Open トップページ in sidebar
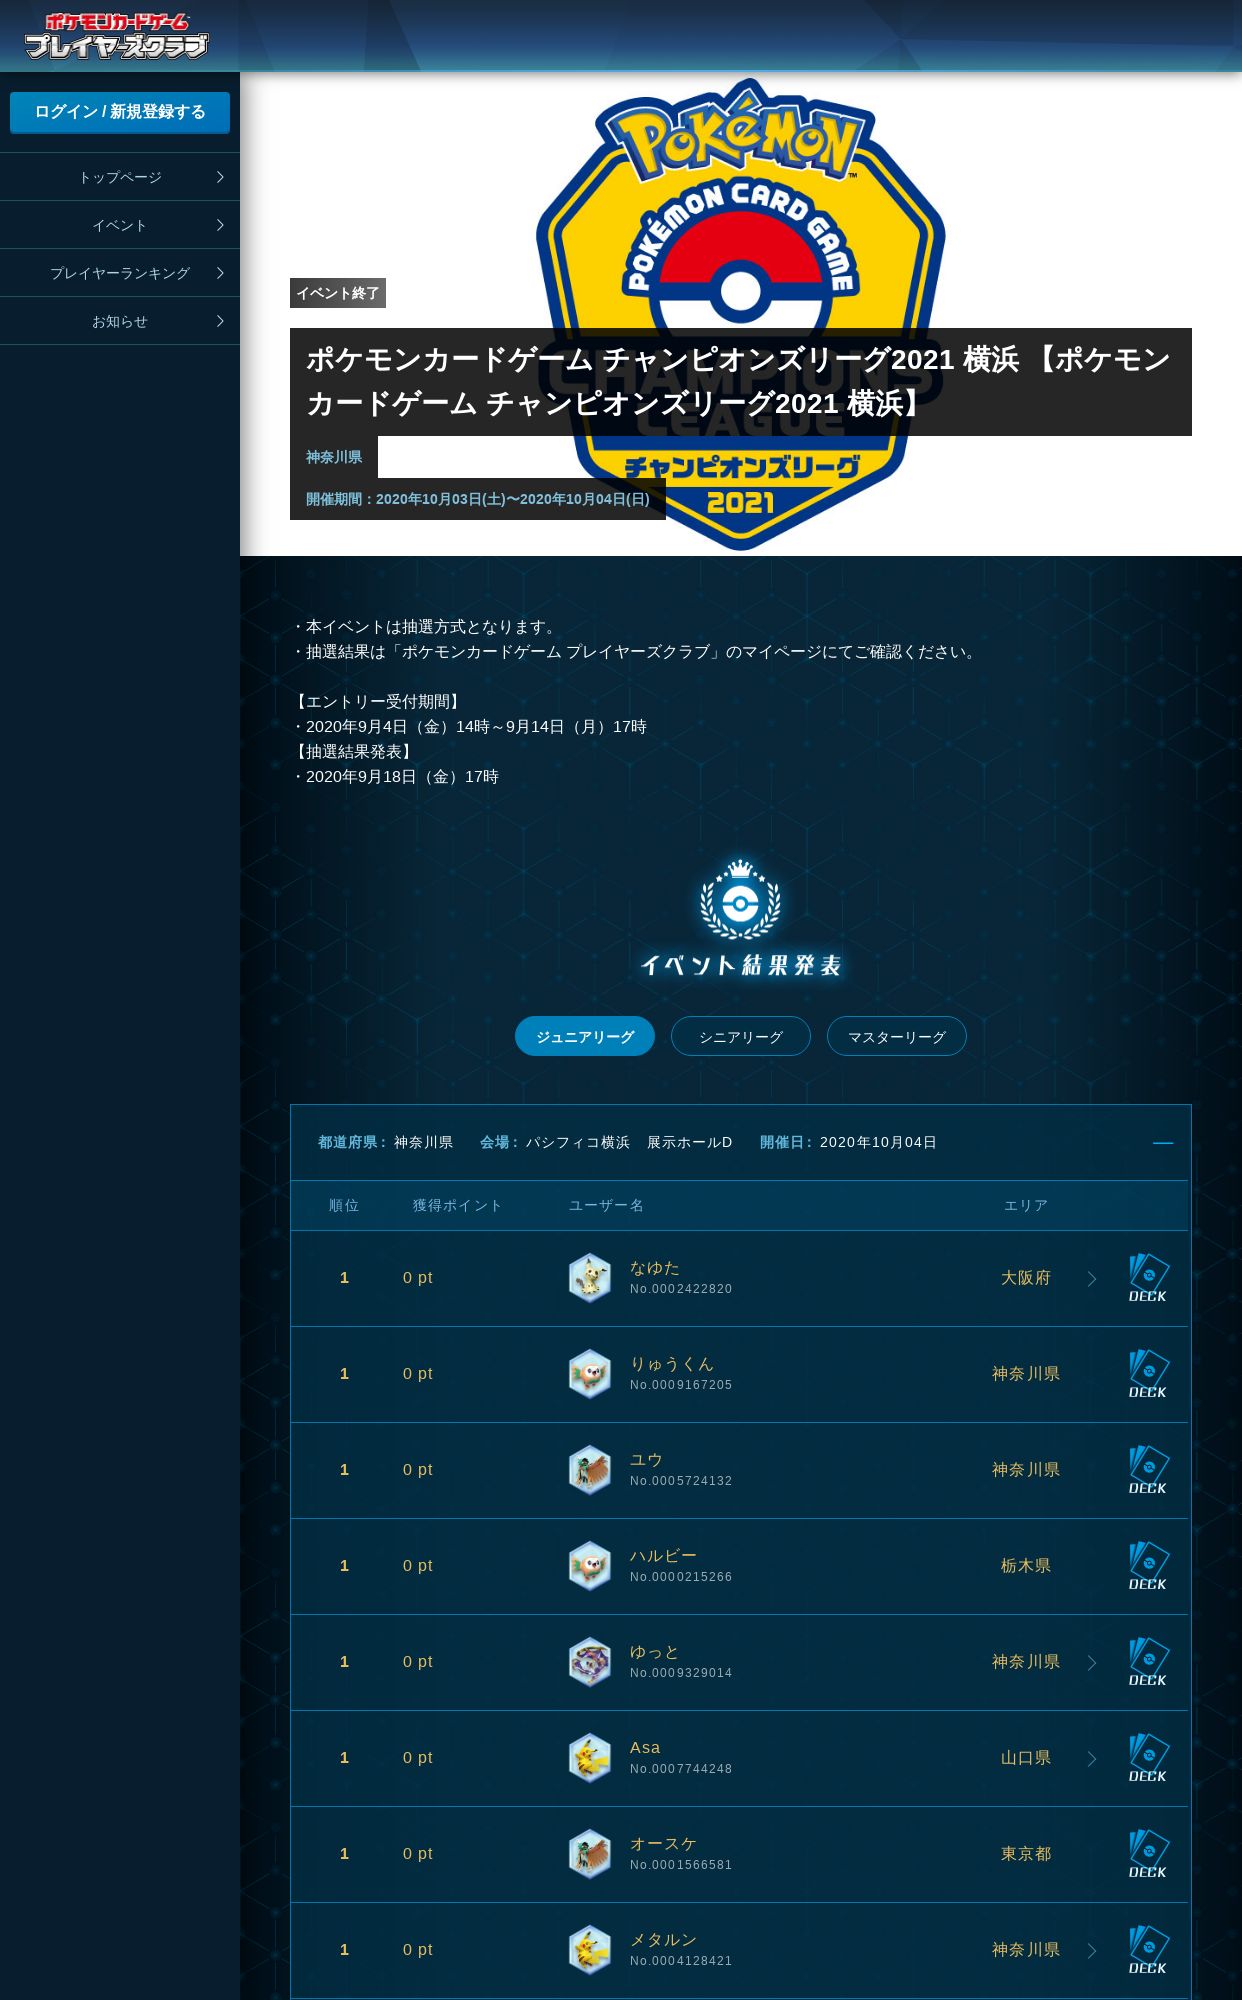1242x2000 pixels. [x=120, y=177]
